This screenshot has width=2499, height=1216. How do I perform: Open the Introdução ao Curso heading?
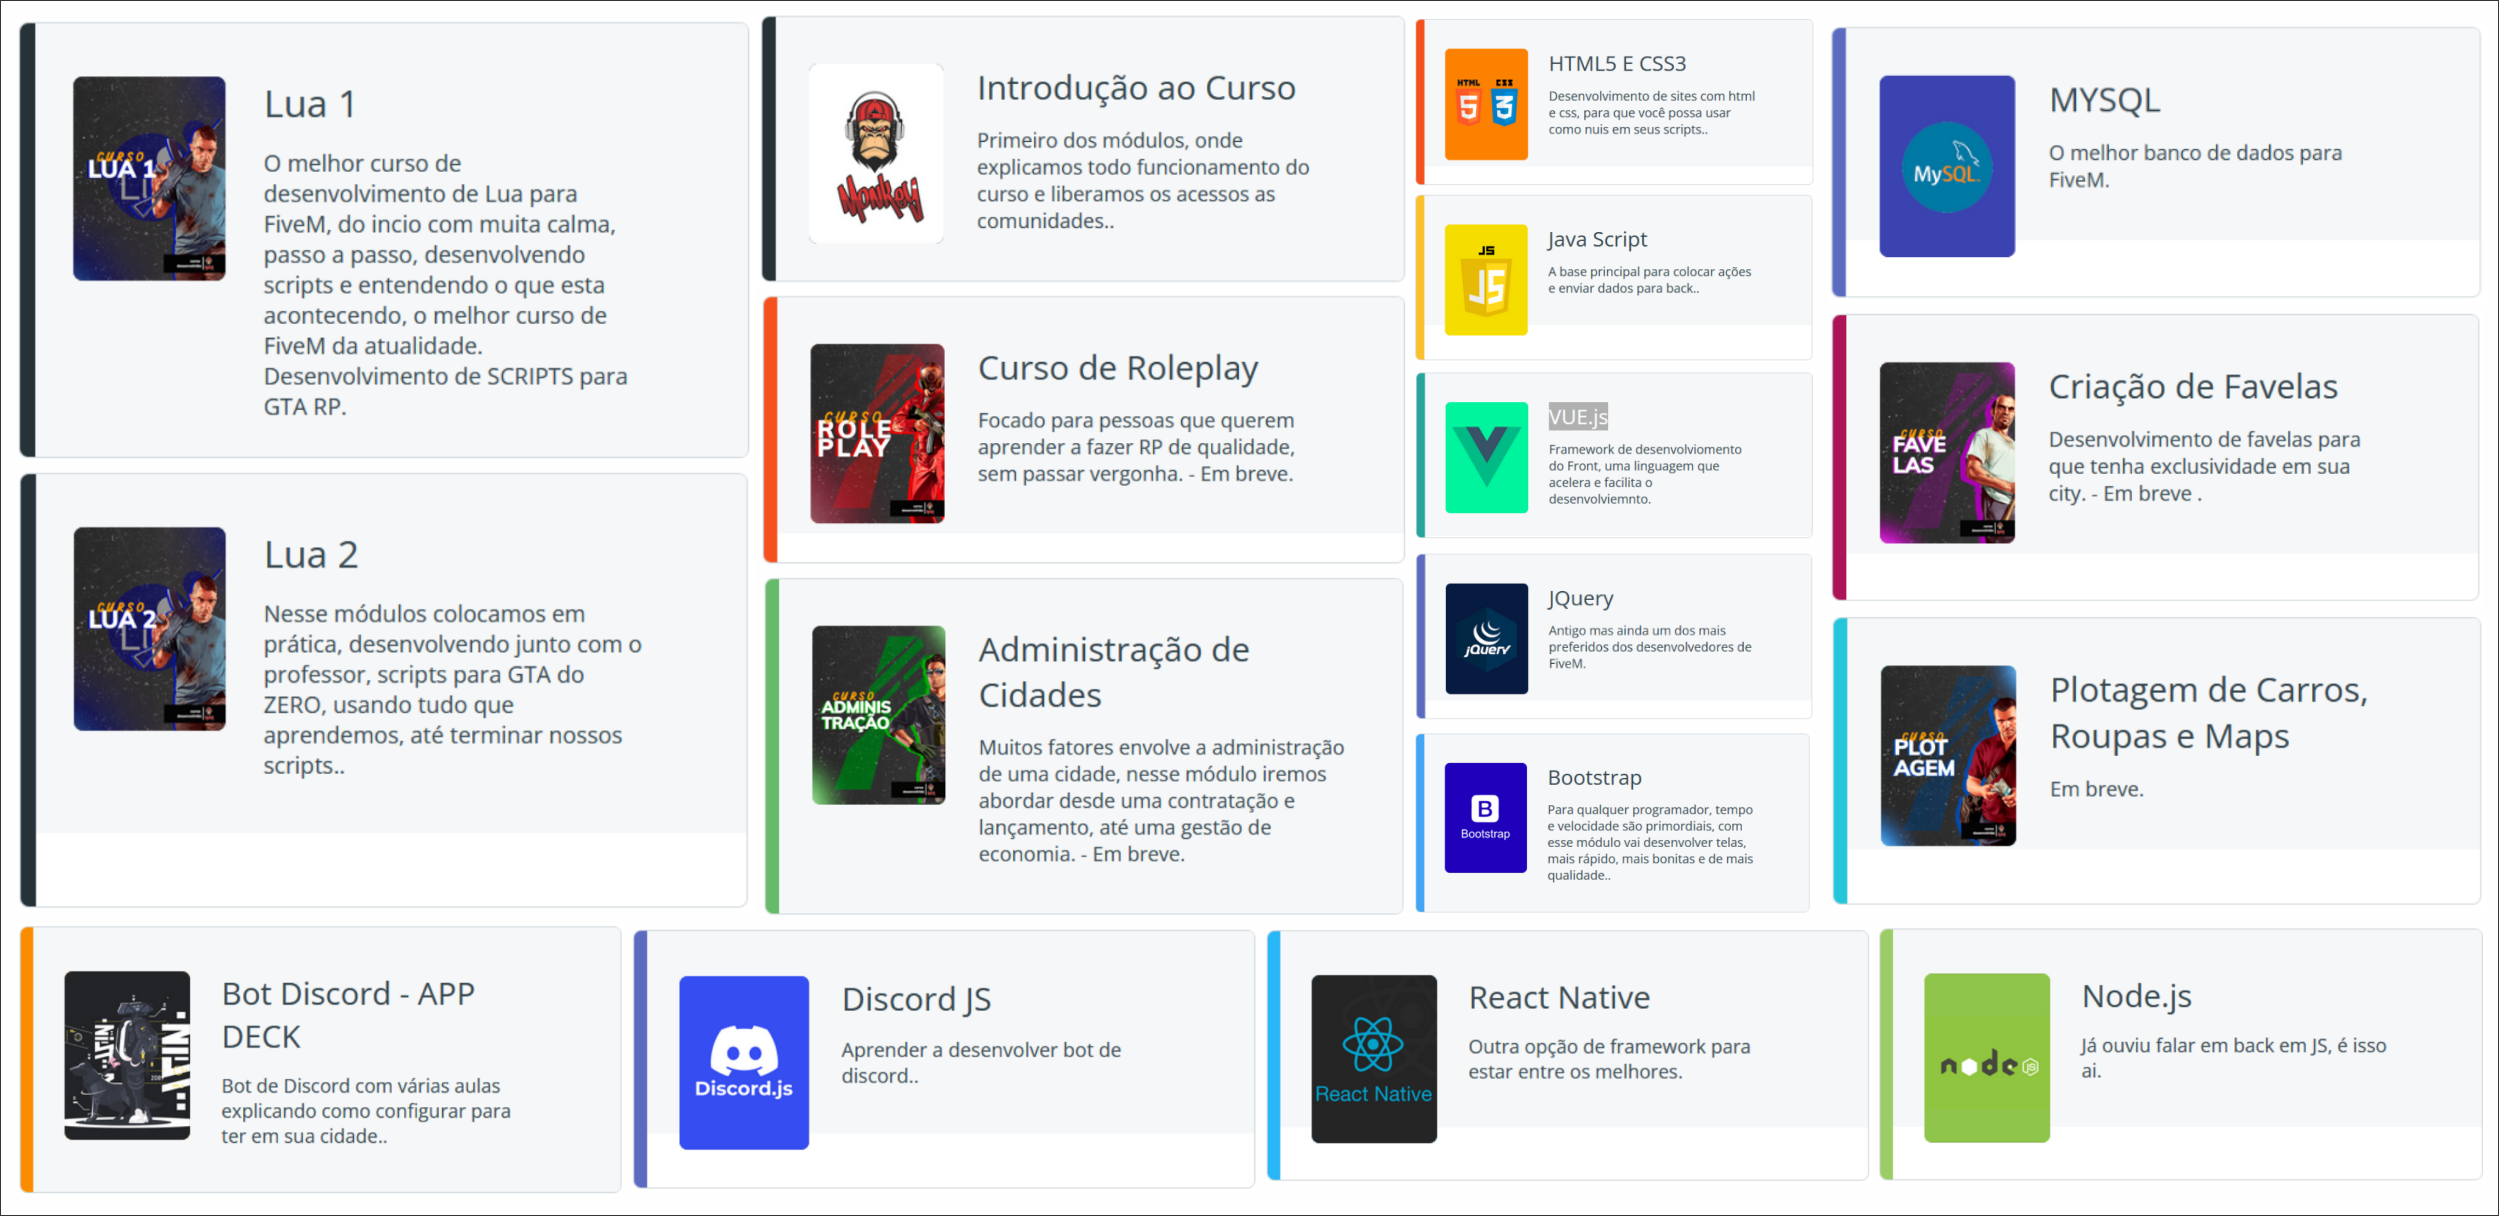tap(1135, 88)
